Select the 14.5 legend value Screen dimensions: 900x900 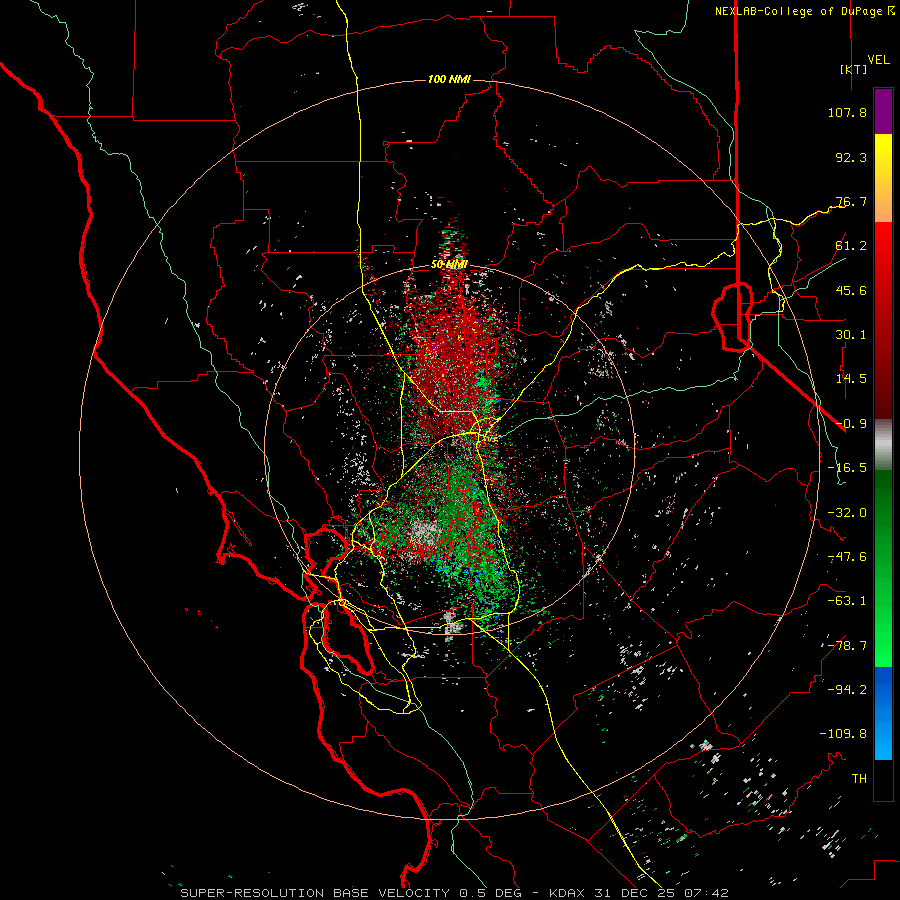(x=851, y=379)
